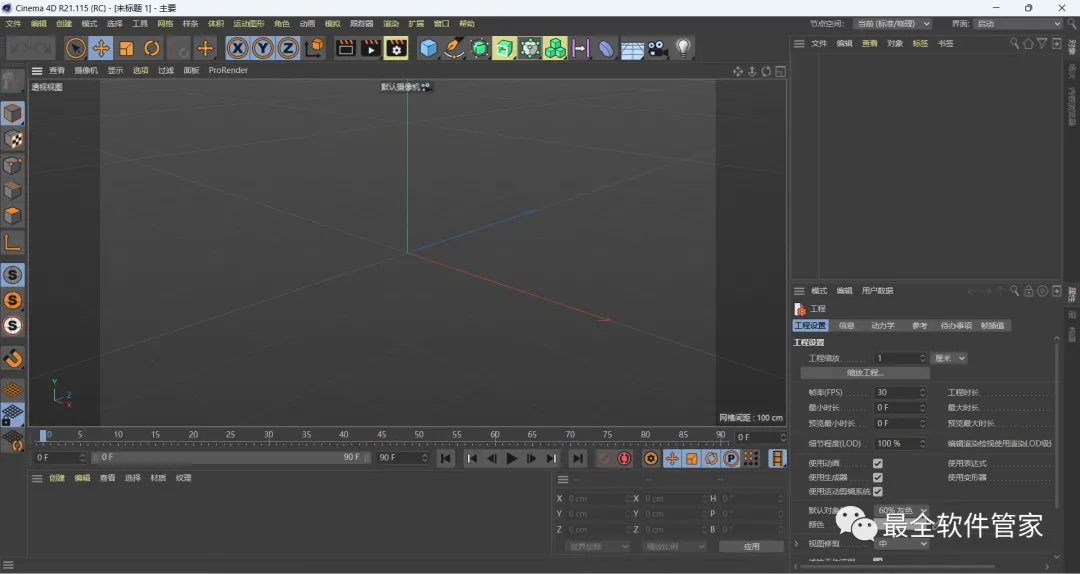Screen dimensions: 1080x574
Task: Add a light with the bulb icon
Action: pyautogui.click(x=684, y=48)
